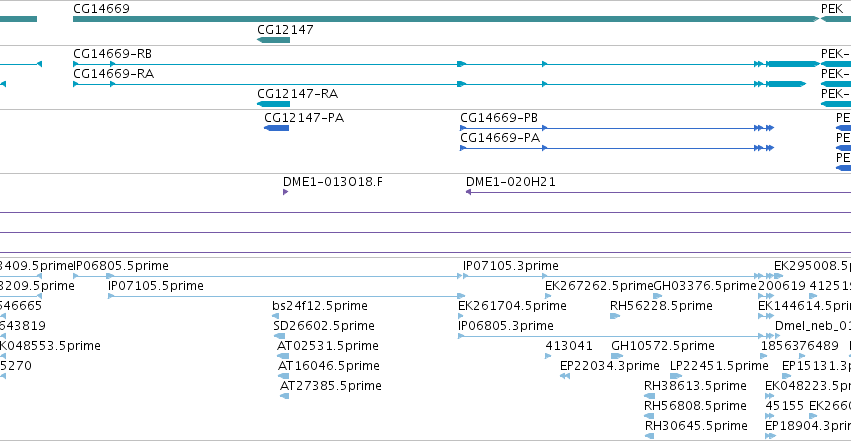Select the DME1-020H21 clone feature
Image resolution: width=851 pixels, height=441 pixels.
coord(658,192)
